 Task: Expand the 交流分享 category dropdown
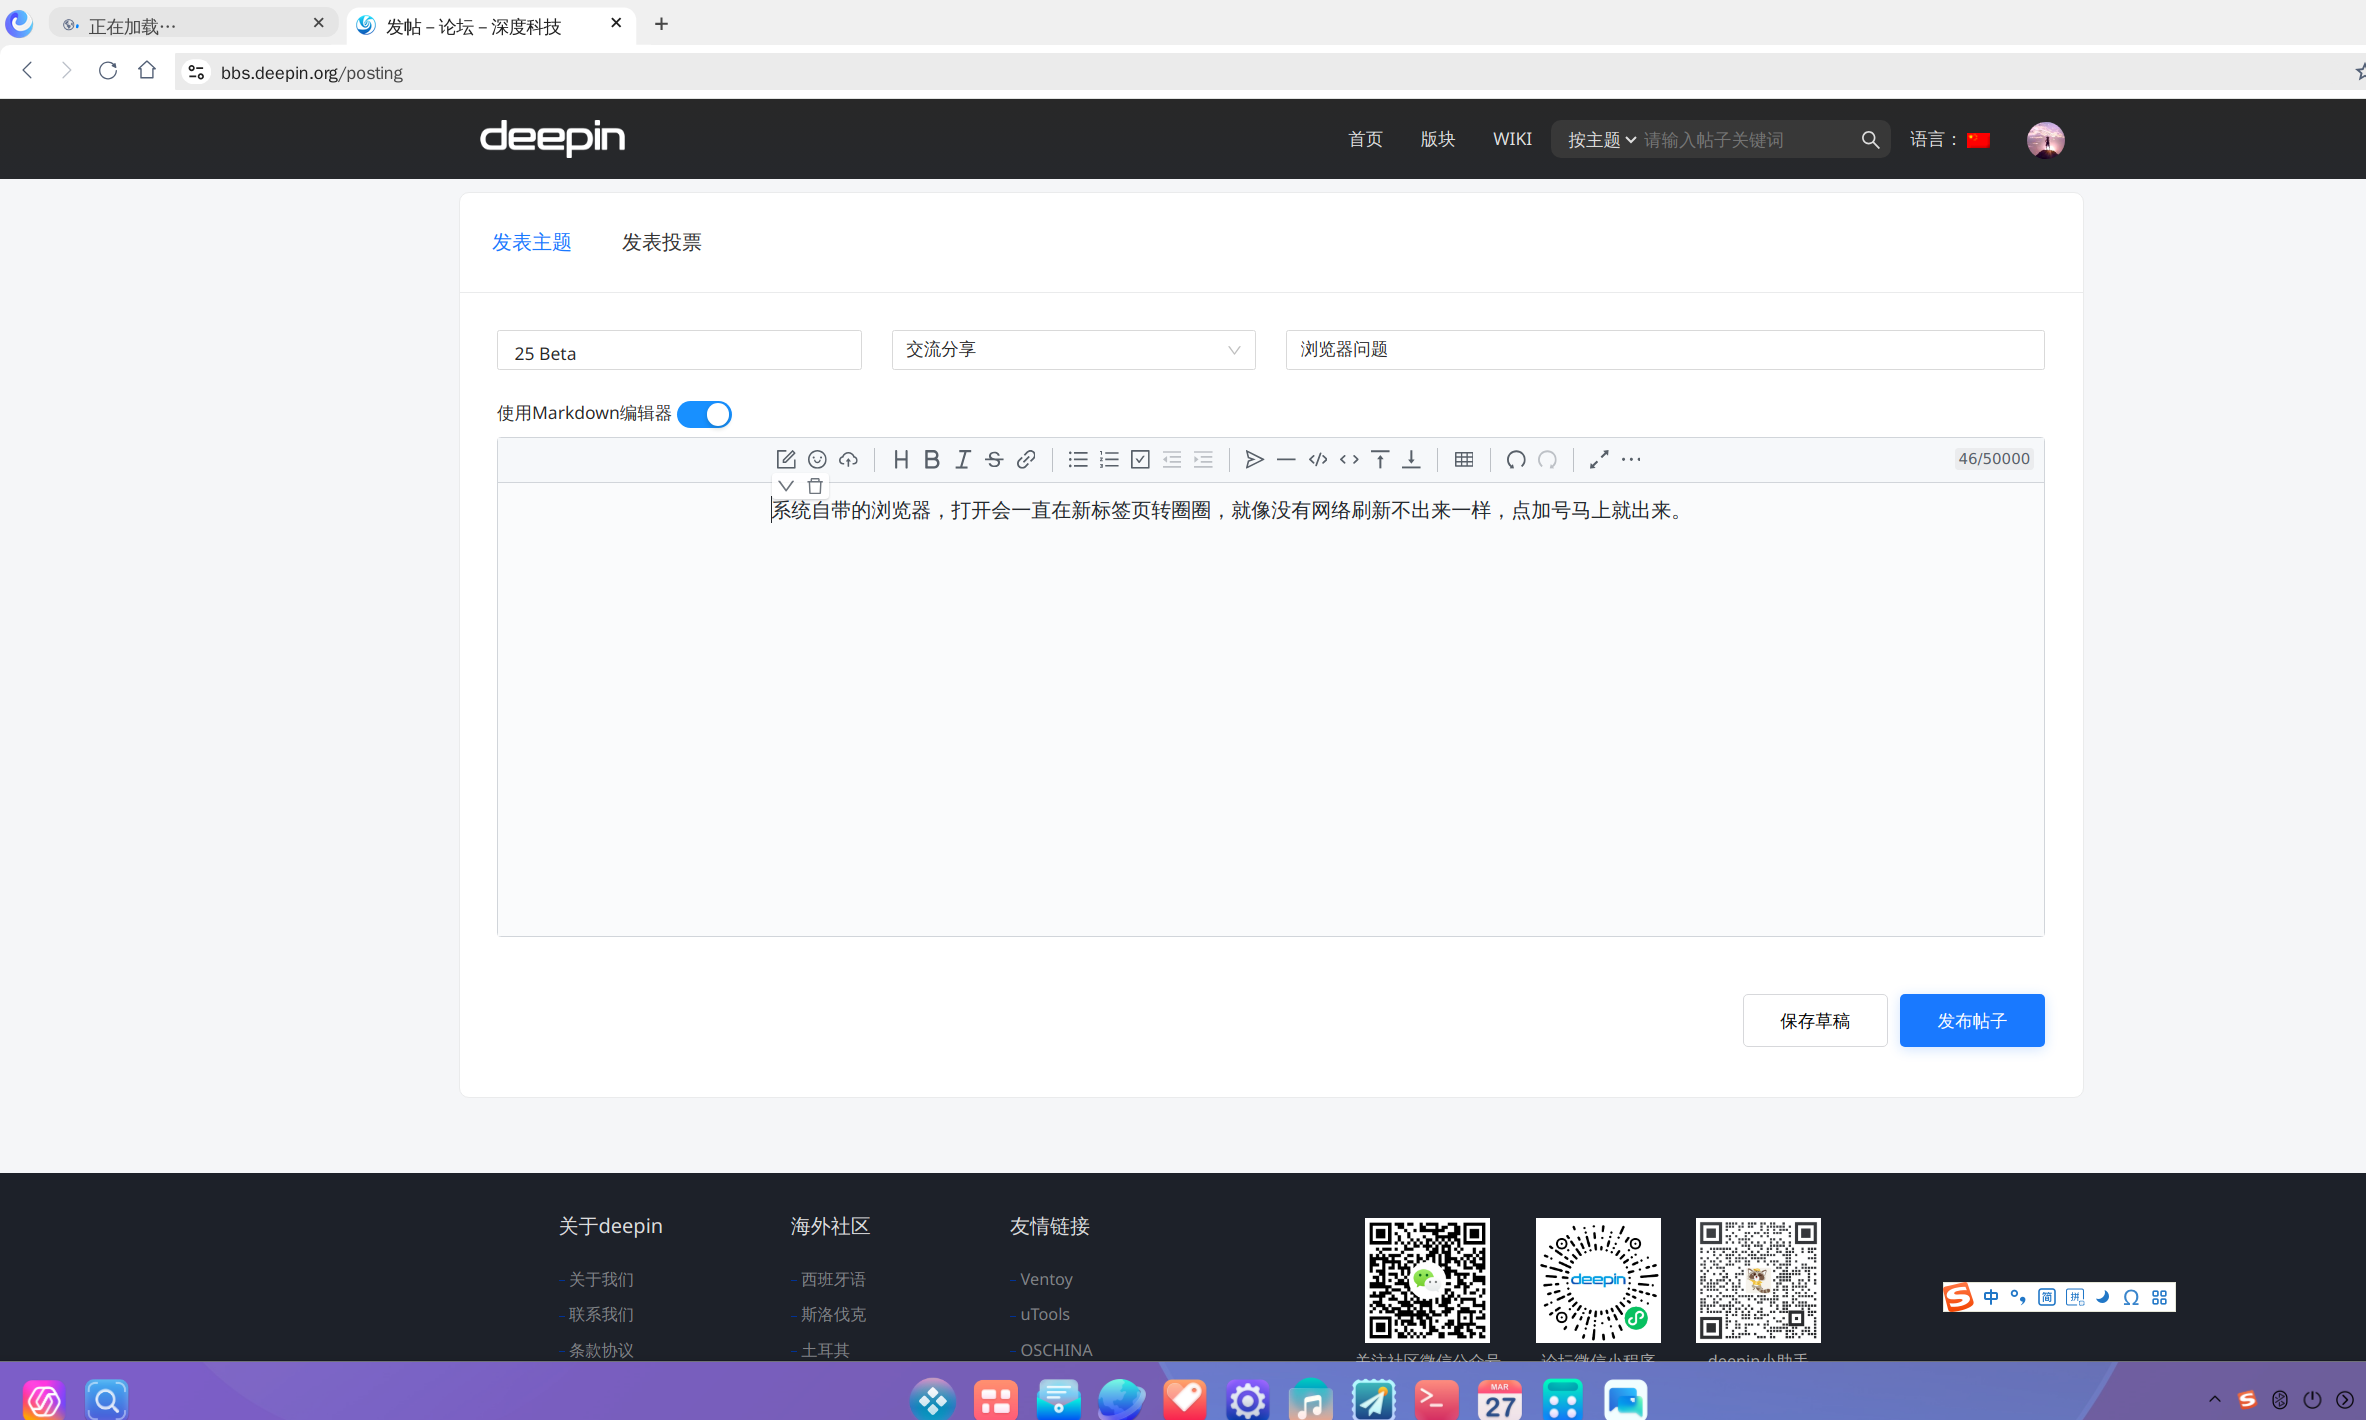point(1073,350)
